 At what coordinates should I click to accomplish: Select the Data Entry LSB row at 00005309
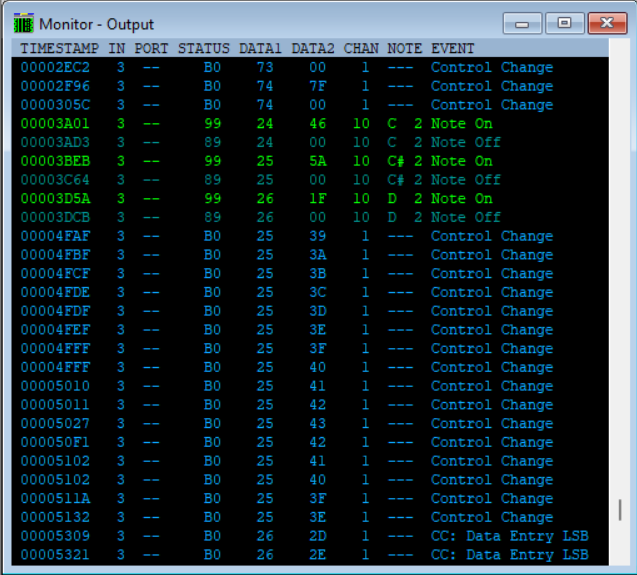click(x=310, y=536)
